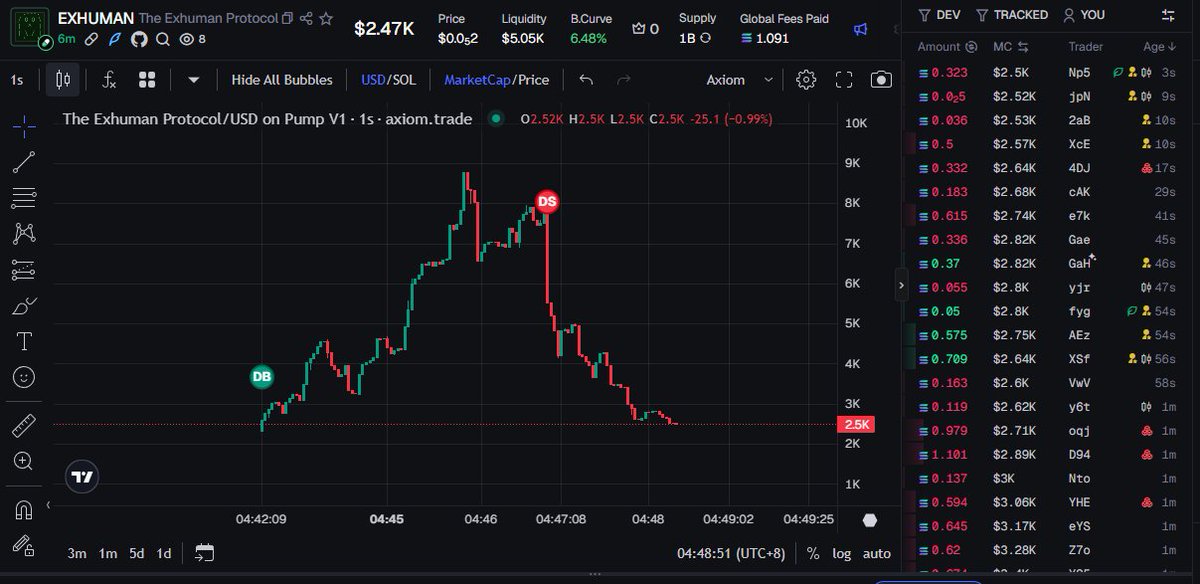Select the 1m range

pyautogui.click(x=107, y=553)
